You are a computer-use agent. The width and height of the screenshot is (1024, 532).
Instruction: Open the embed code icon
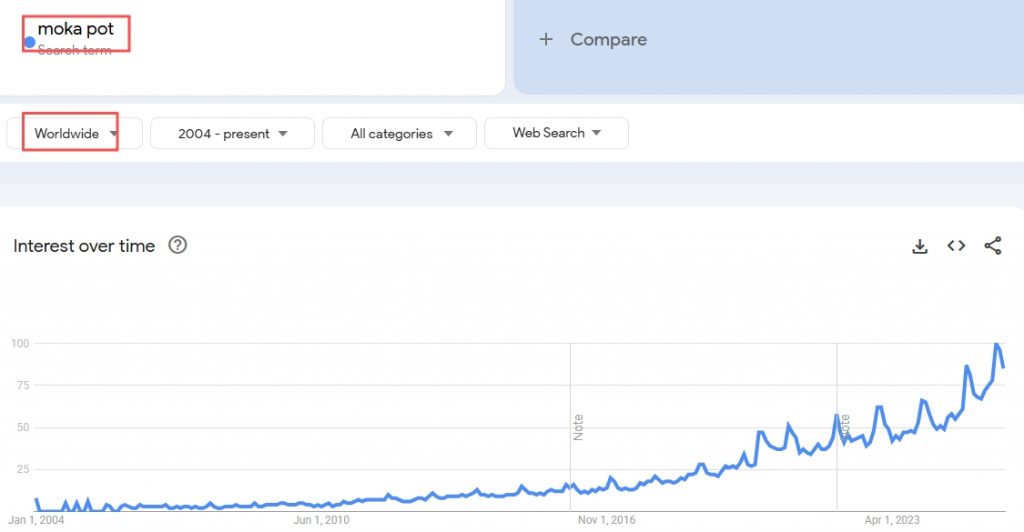[x=956, y=246]
